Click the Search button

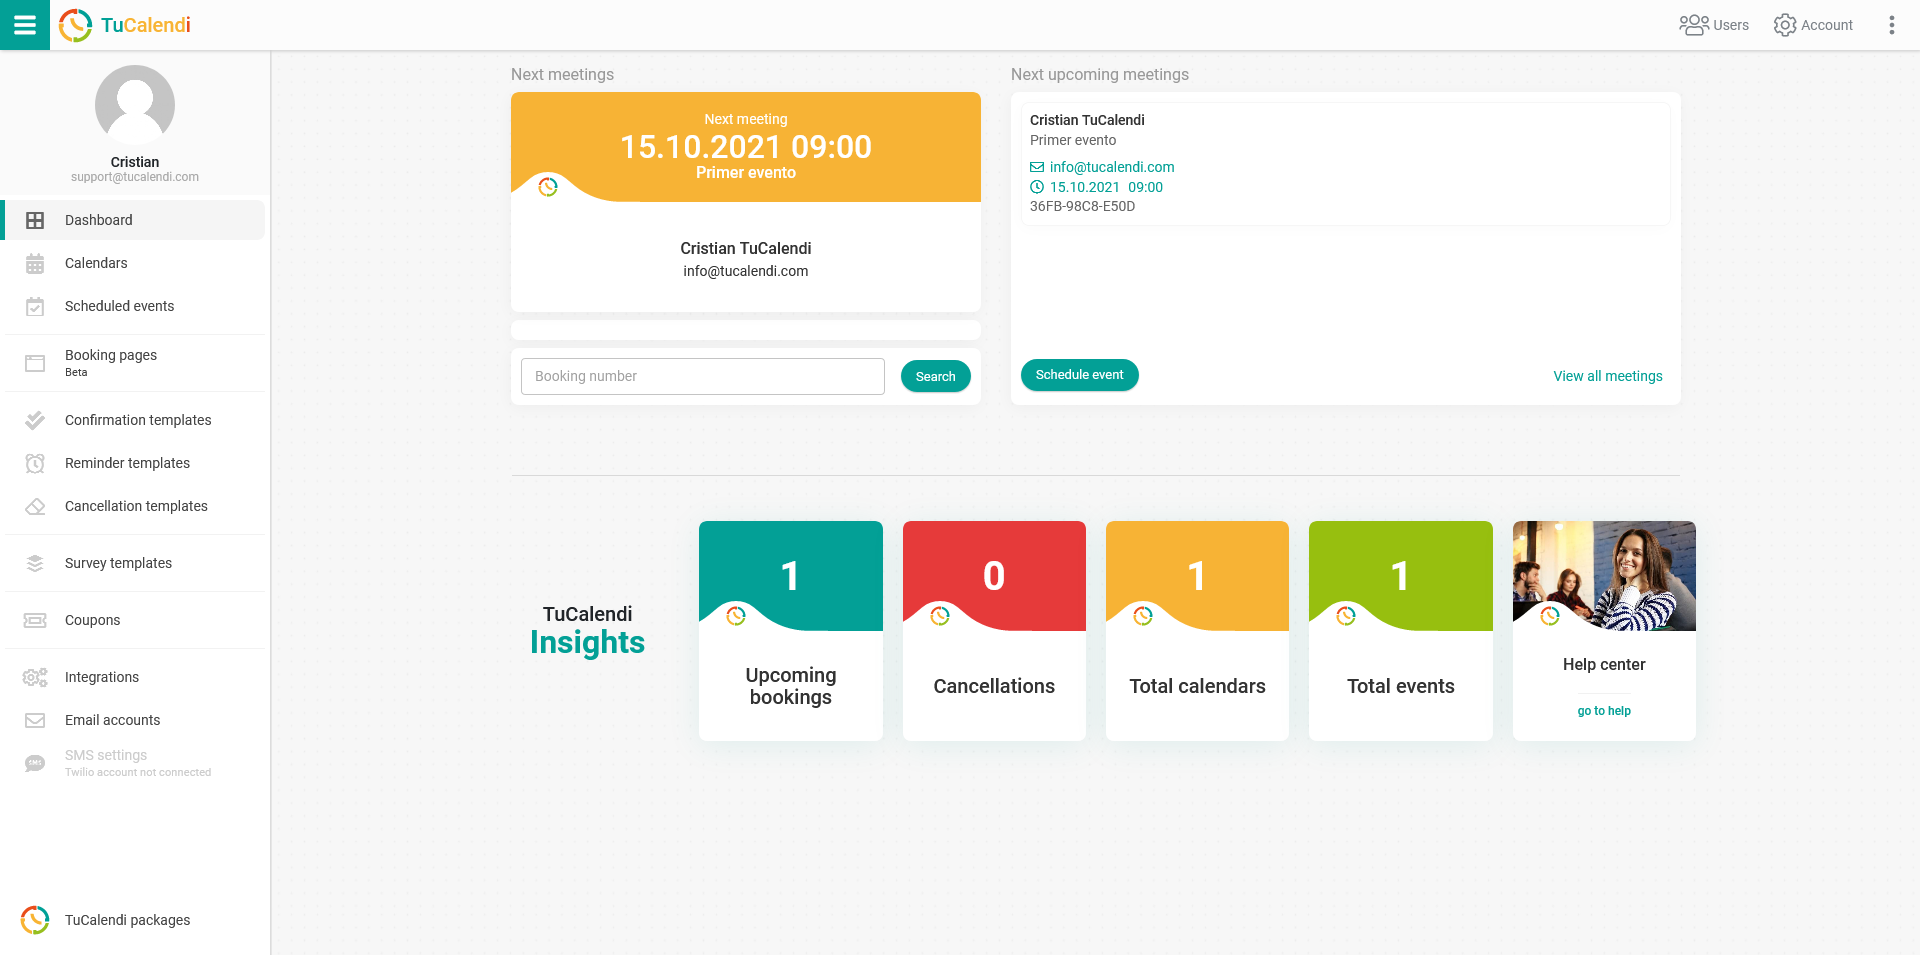935,376
